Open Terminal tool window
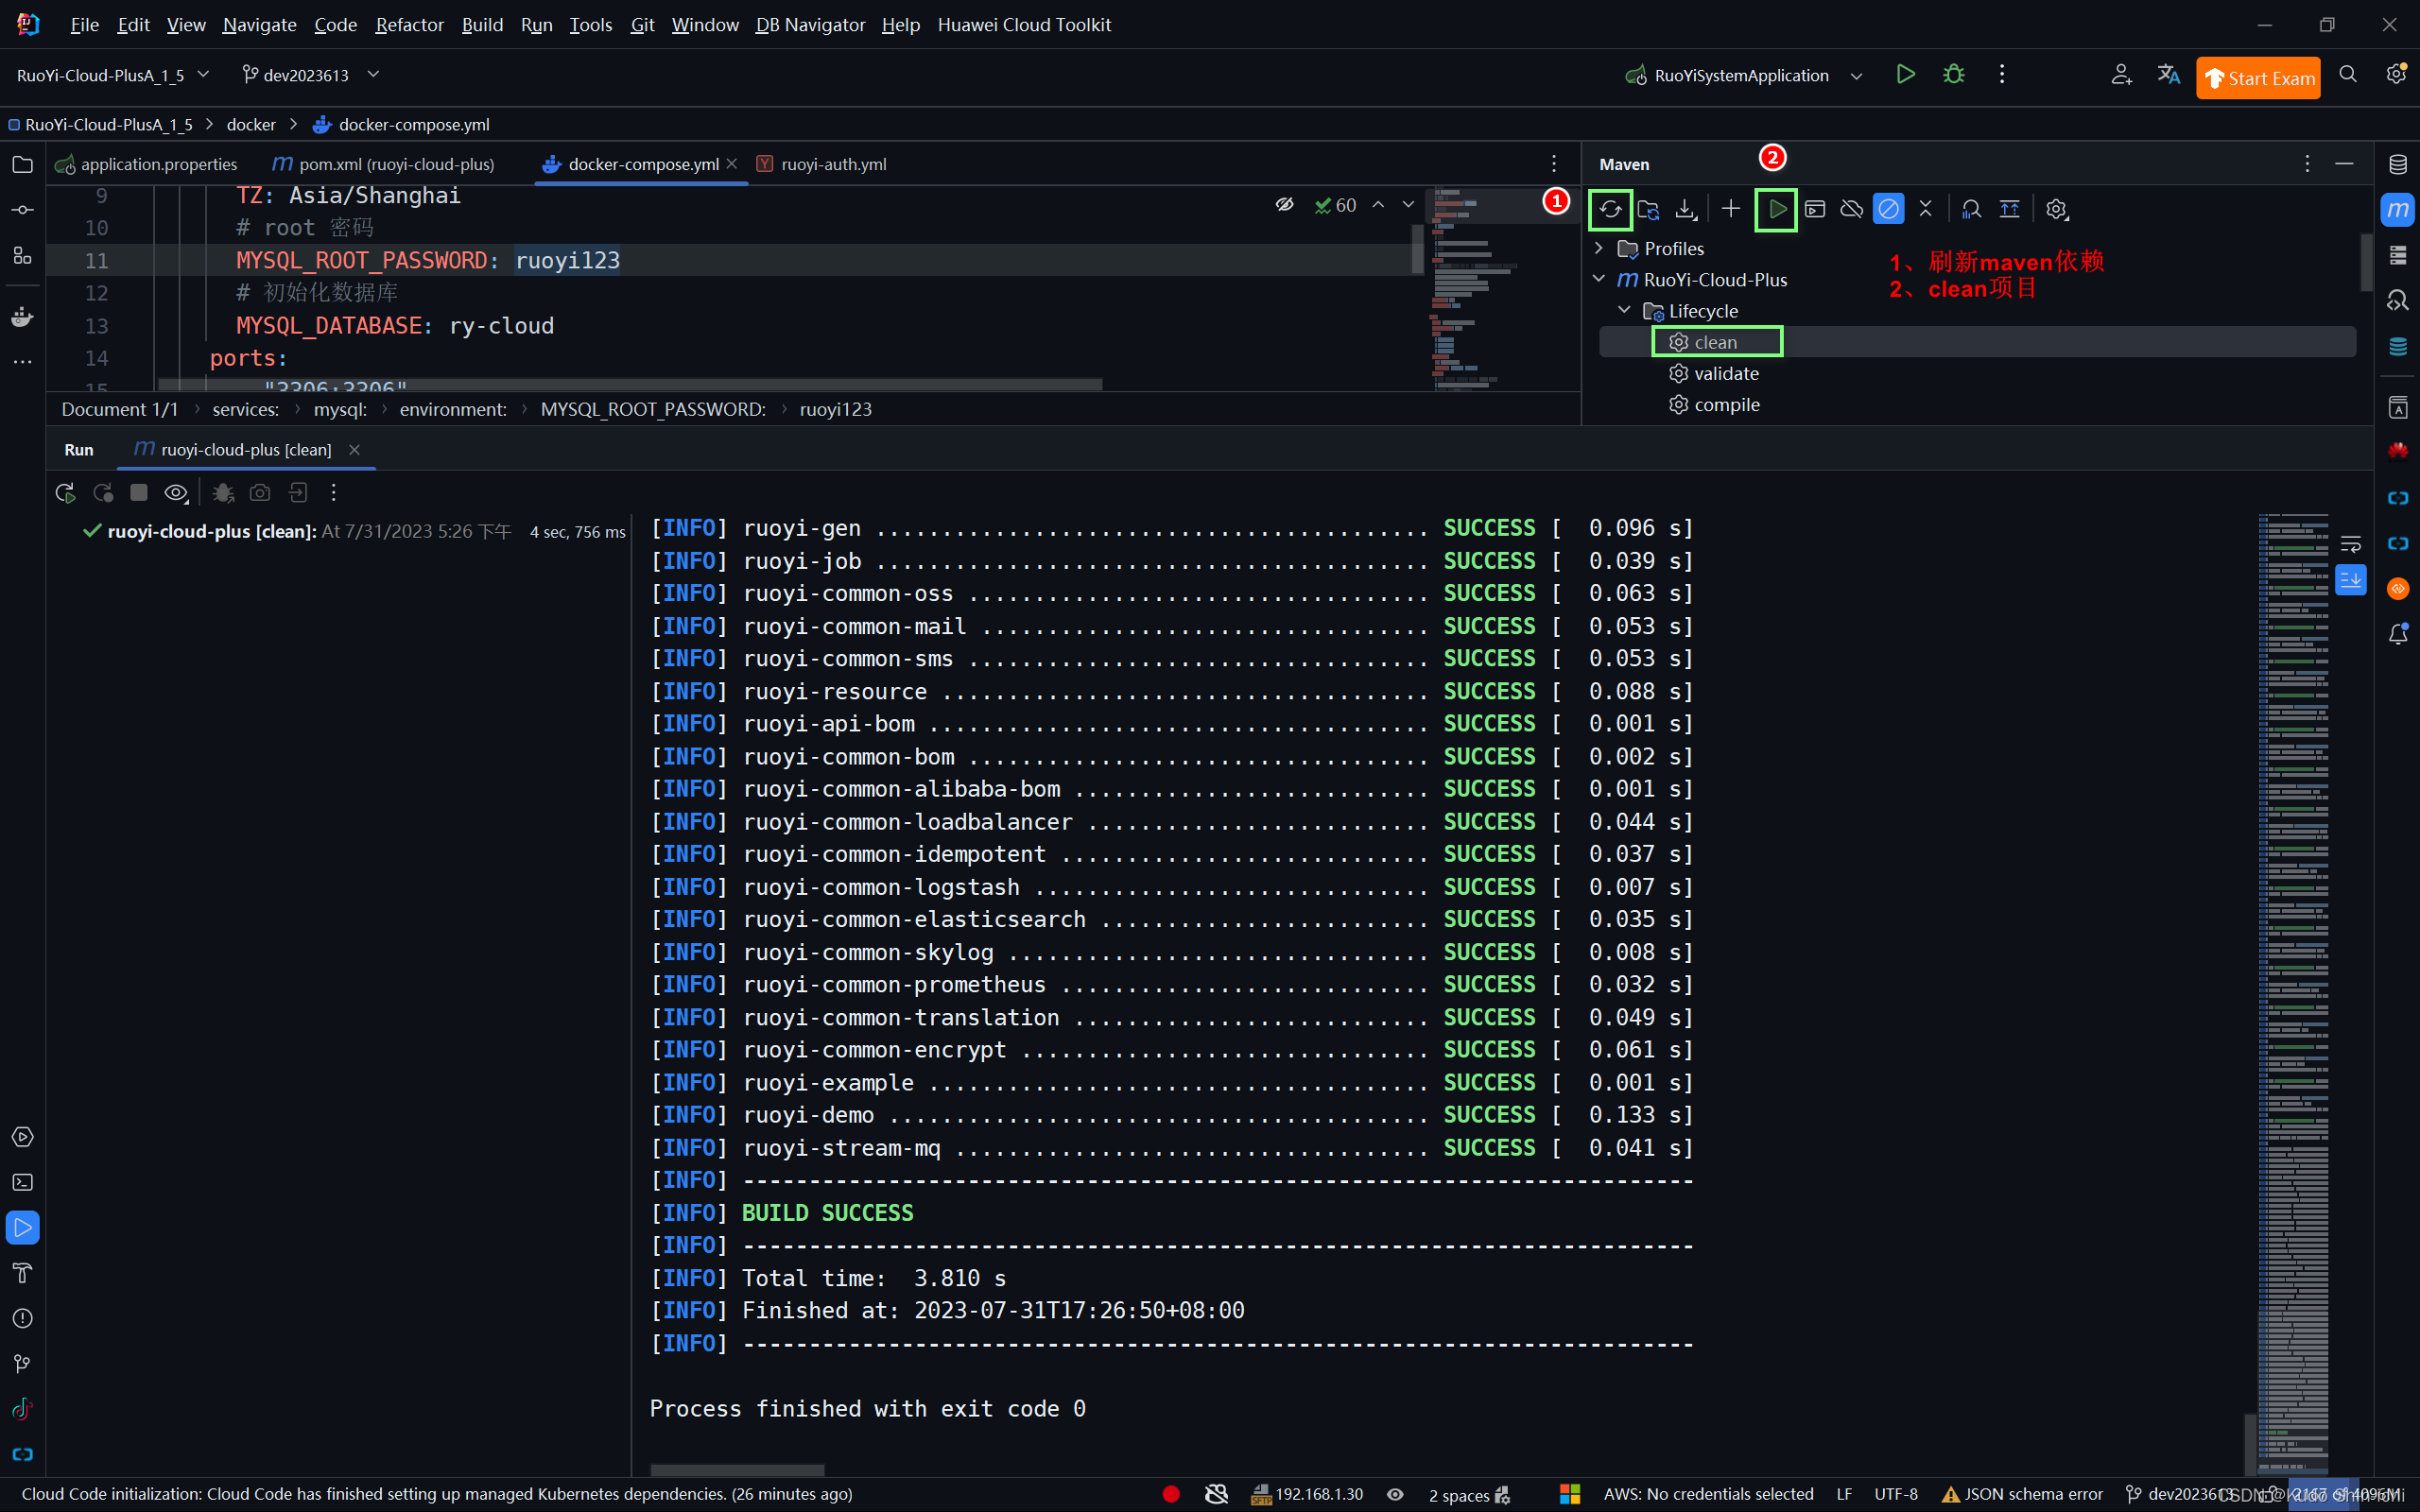The image size is (2420, 1512). (22, 1183)
